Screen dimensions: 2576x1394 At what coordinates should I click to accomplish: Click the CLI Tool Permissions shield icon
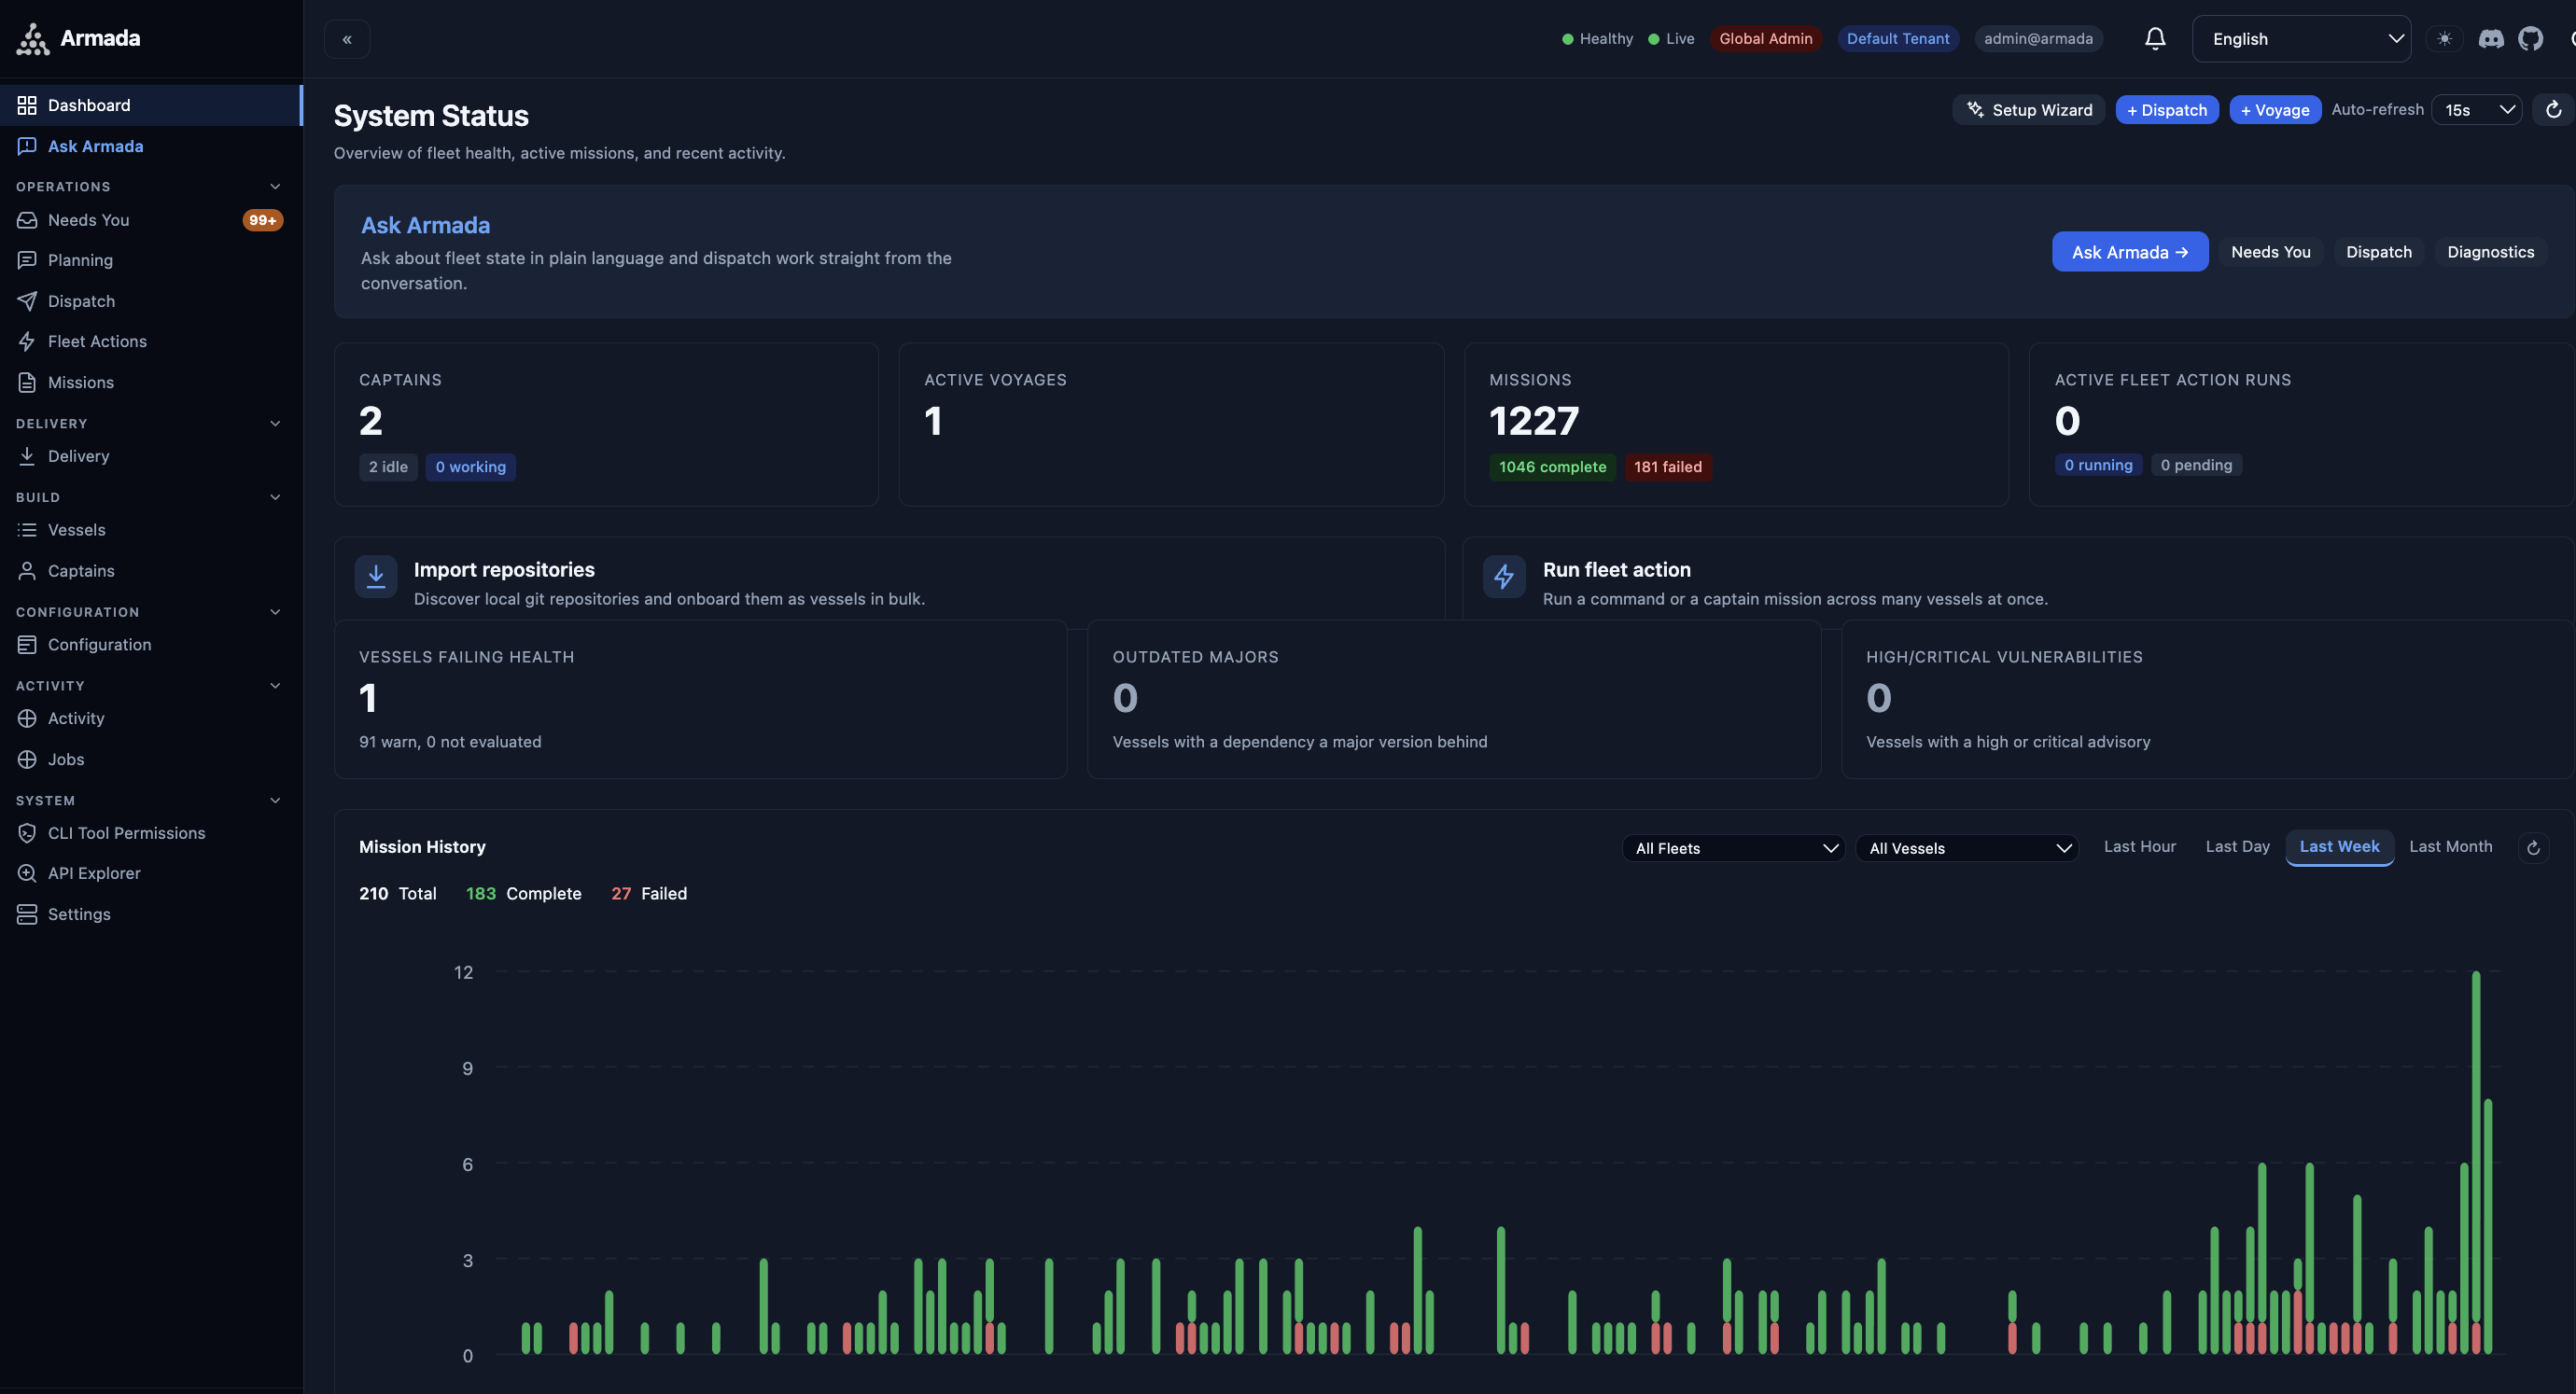tap(27, 833)
